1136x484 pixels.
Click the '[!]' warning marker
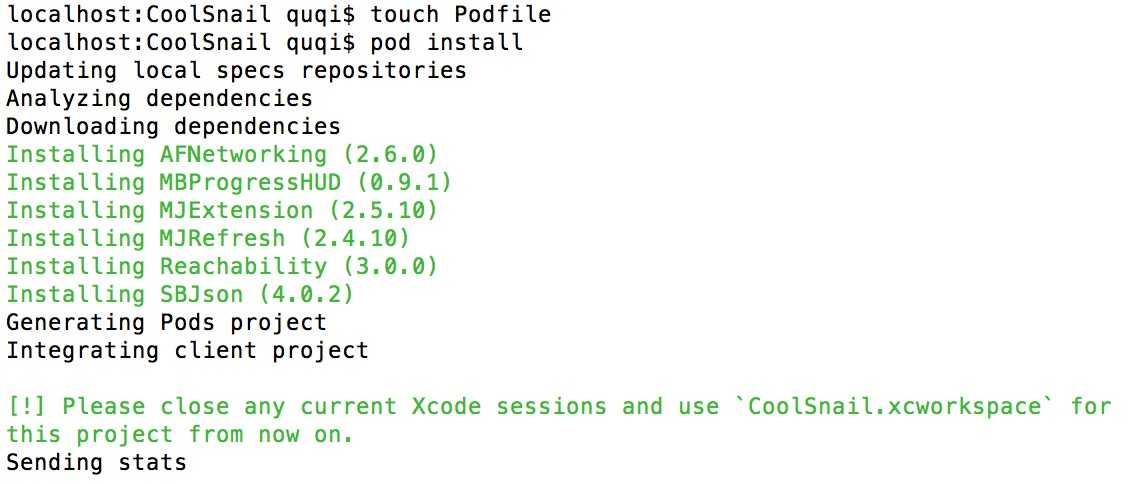point(28,406)
